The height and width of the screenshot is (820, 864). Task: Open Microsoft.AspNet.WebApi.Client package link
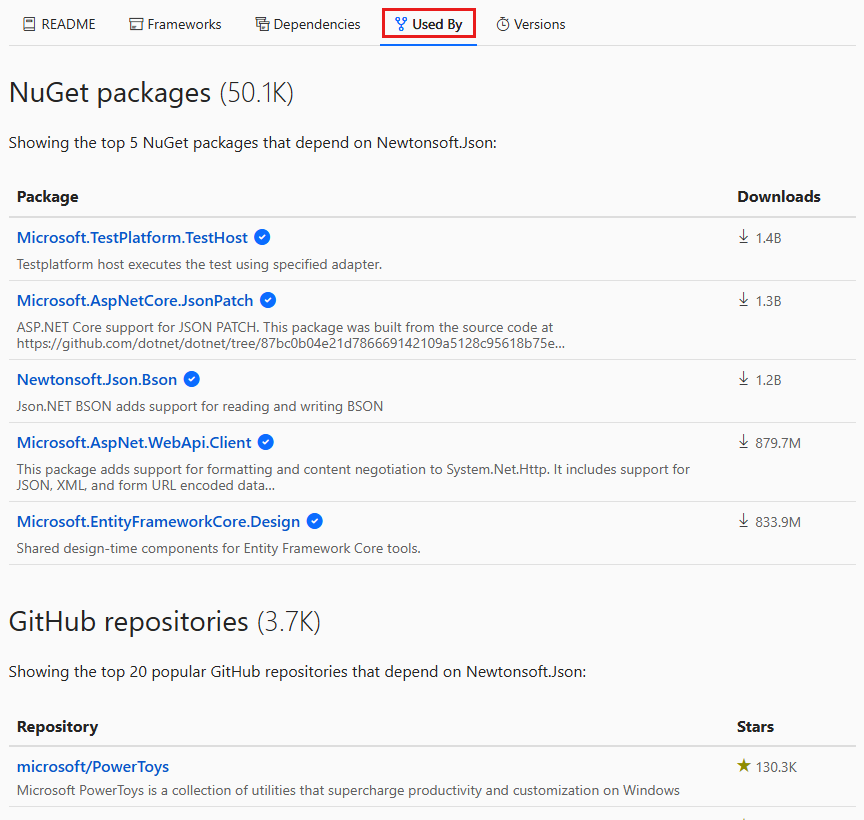pos(134,442)
